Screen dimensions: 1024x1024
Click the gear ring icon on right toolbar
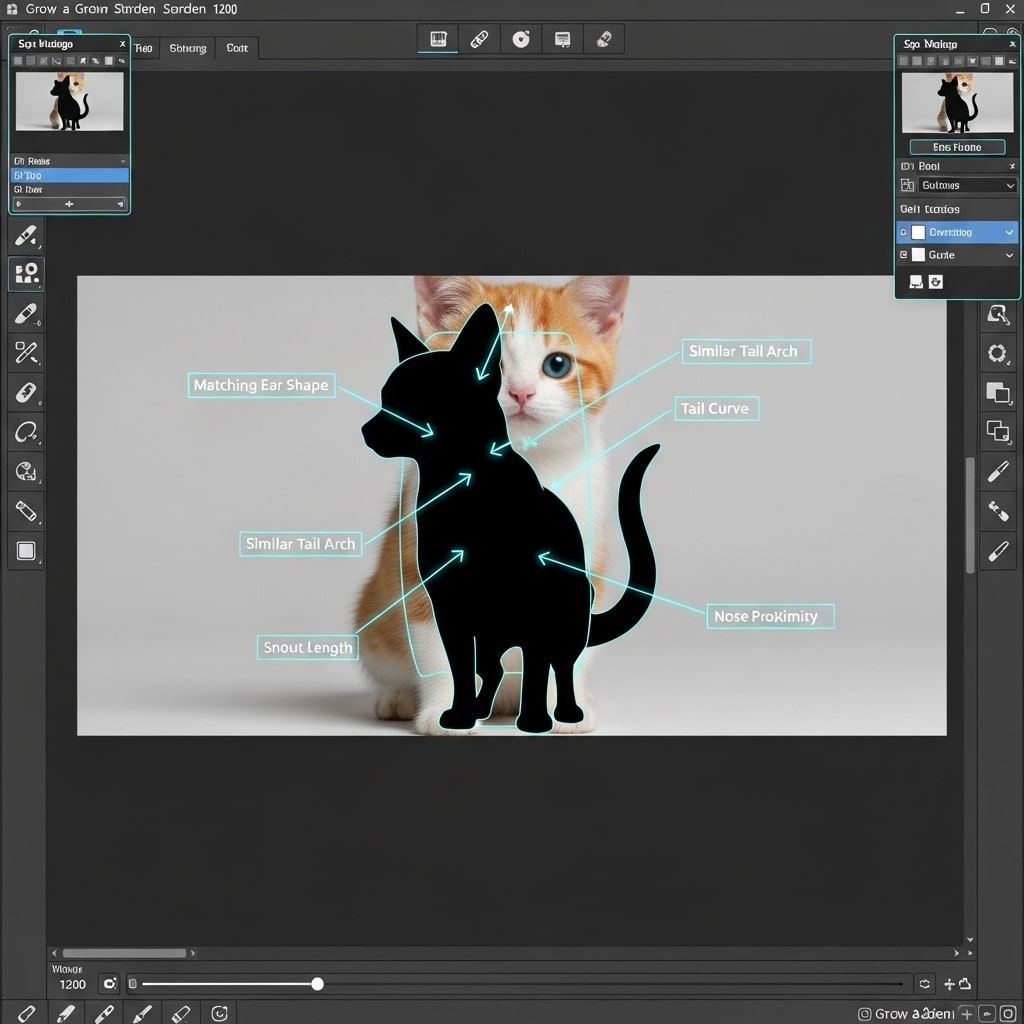997,353
